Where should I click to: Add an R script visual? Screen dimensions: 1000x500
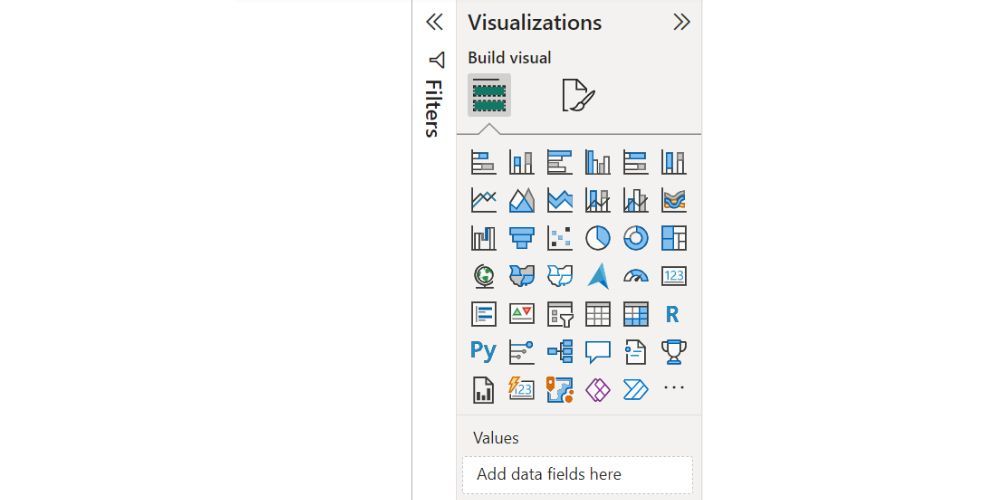tap(673, 314)
